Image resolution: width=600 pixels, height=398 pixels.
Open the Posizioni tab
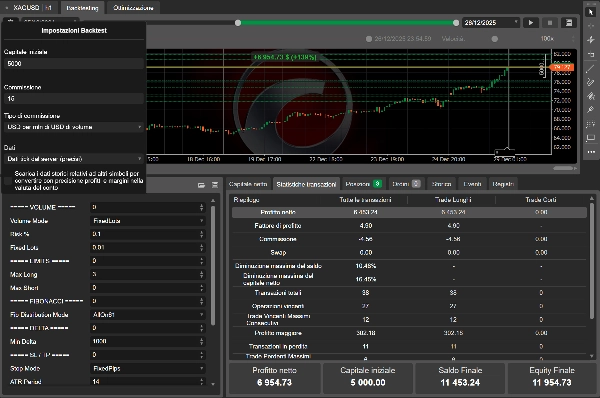coord(363,184)
